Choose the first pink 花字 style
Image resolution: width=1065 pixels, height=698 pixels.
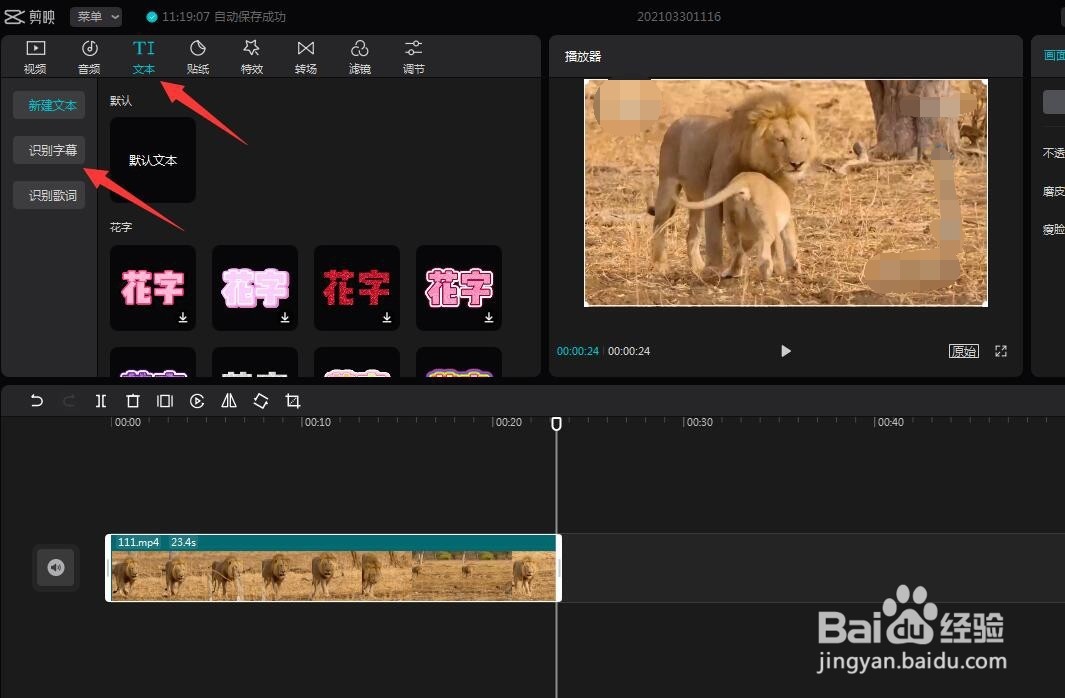[x=153, y=288]
